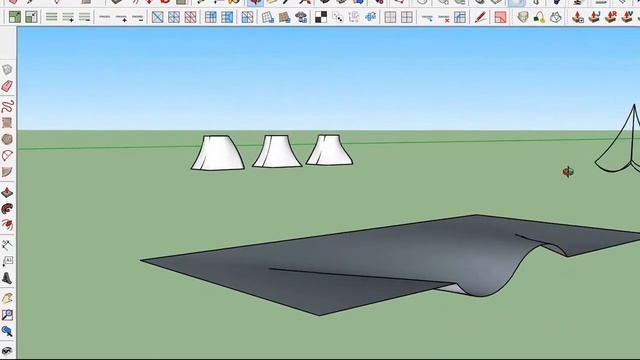Click the blue table-grid icon

click(x=211, y=17)
